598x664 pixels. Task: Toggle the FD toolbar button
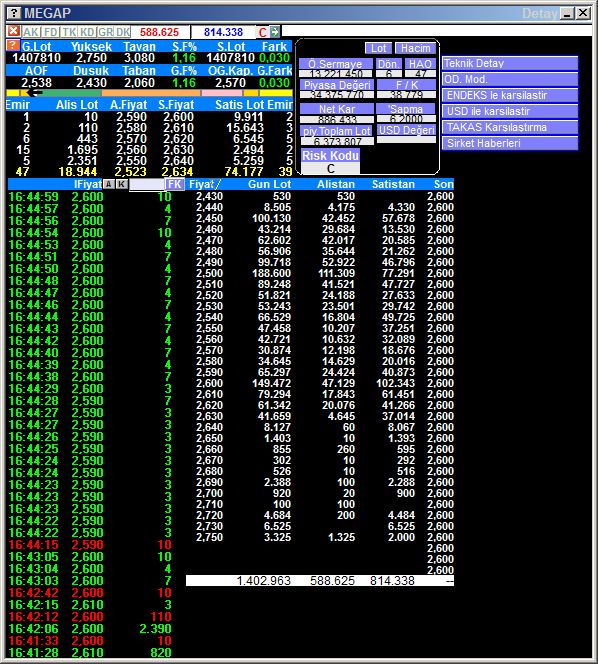click(51, 32)
